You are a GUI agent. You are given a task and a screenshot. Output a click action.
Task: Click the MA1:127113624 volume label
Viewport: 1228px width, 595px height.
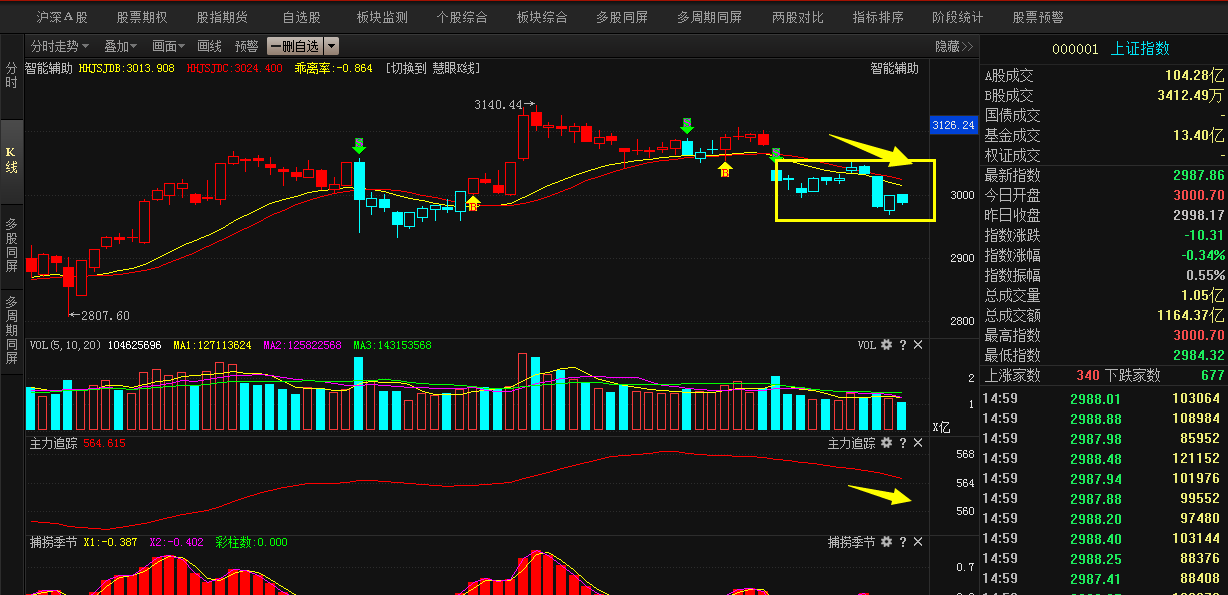point(212,345)
